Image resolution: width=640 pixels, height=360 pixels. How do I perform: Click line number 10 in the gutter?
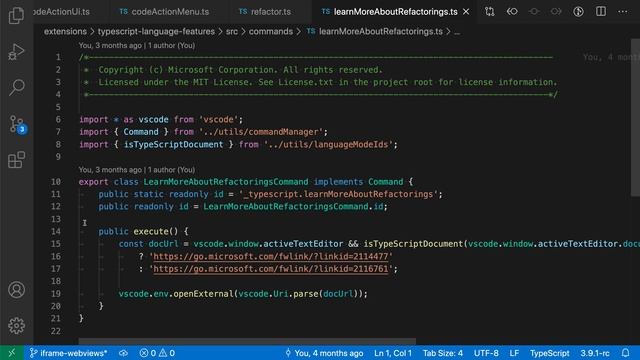point(56,182)
